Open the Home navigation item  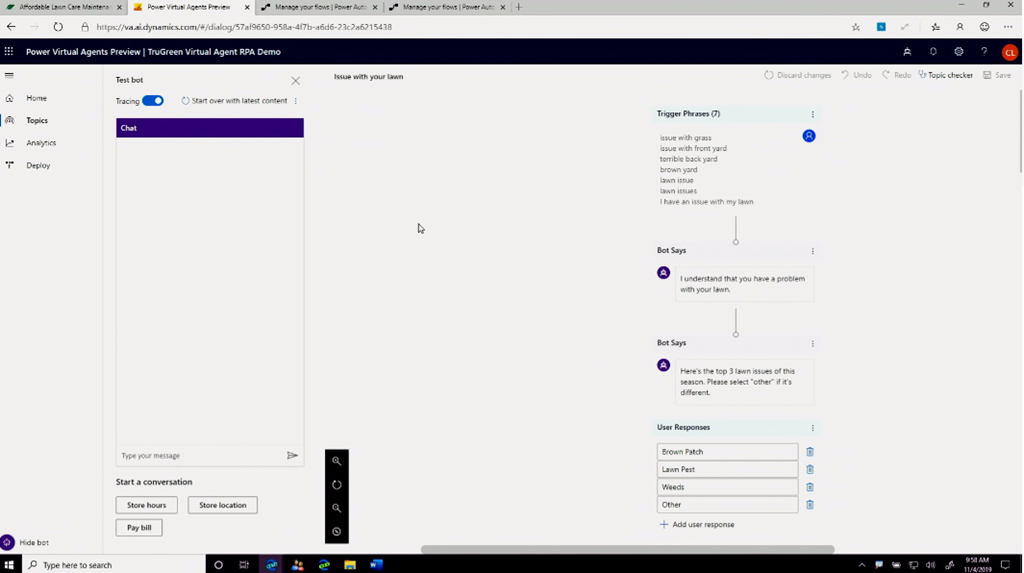(36, 98)
